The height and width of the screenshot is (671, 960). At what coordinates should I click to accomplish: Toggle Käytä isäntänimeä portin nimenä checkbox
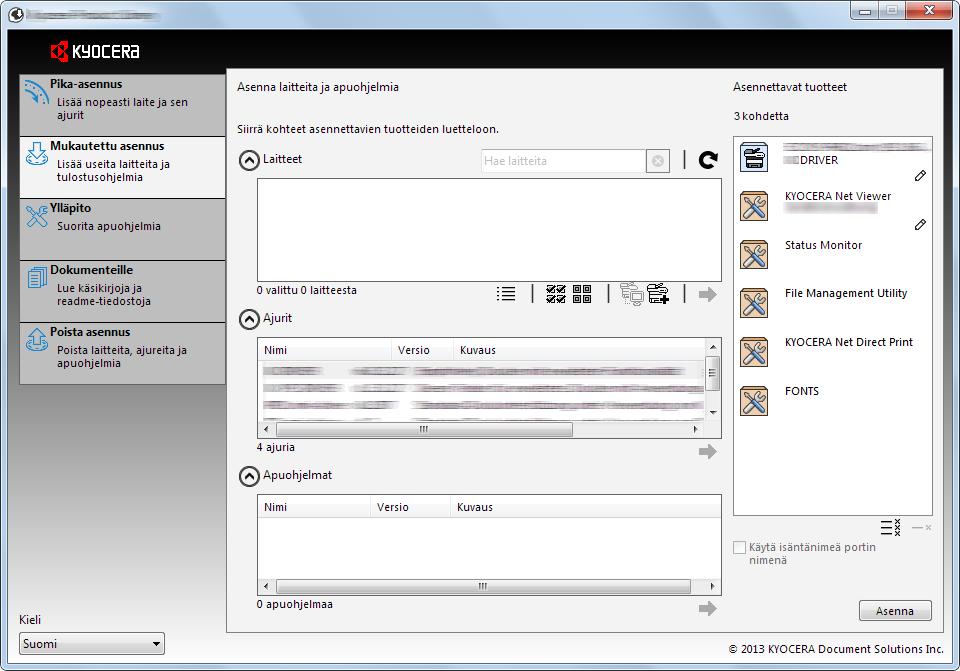pyautogui.click(x=740, y=547)
